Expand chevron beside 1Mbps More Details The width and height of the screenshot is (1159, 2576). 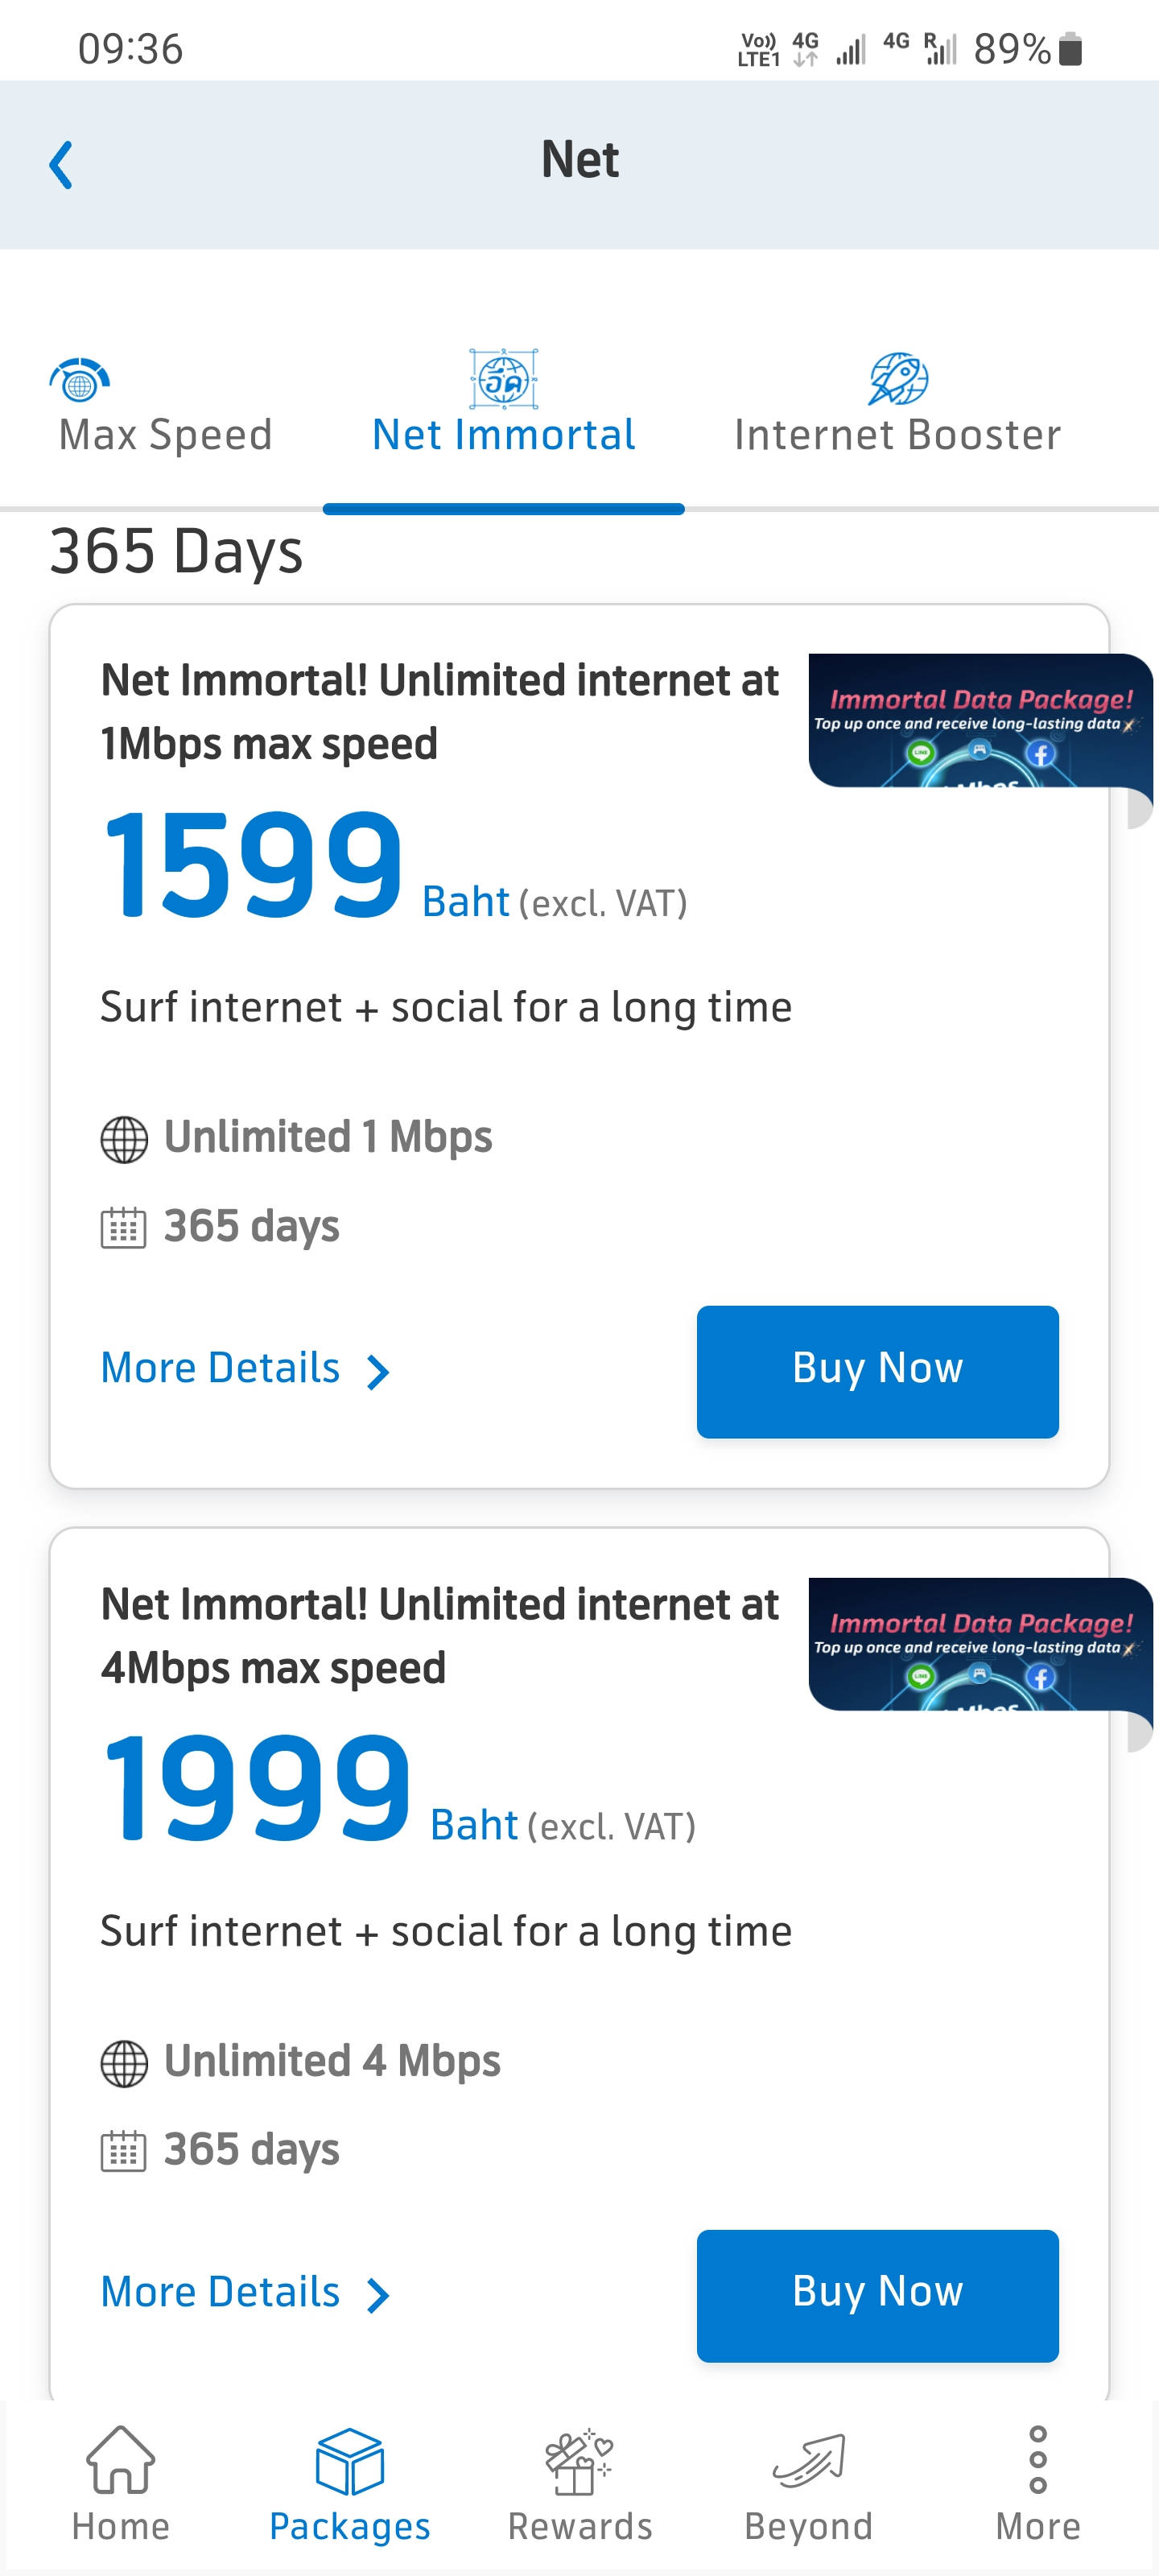[377, 1372]
